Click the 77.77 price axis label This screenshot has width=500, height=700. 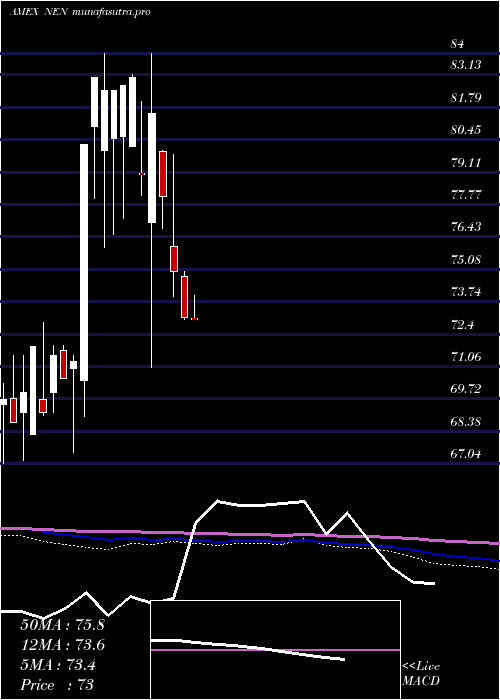[x=466, y=195]
